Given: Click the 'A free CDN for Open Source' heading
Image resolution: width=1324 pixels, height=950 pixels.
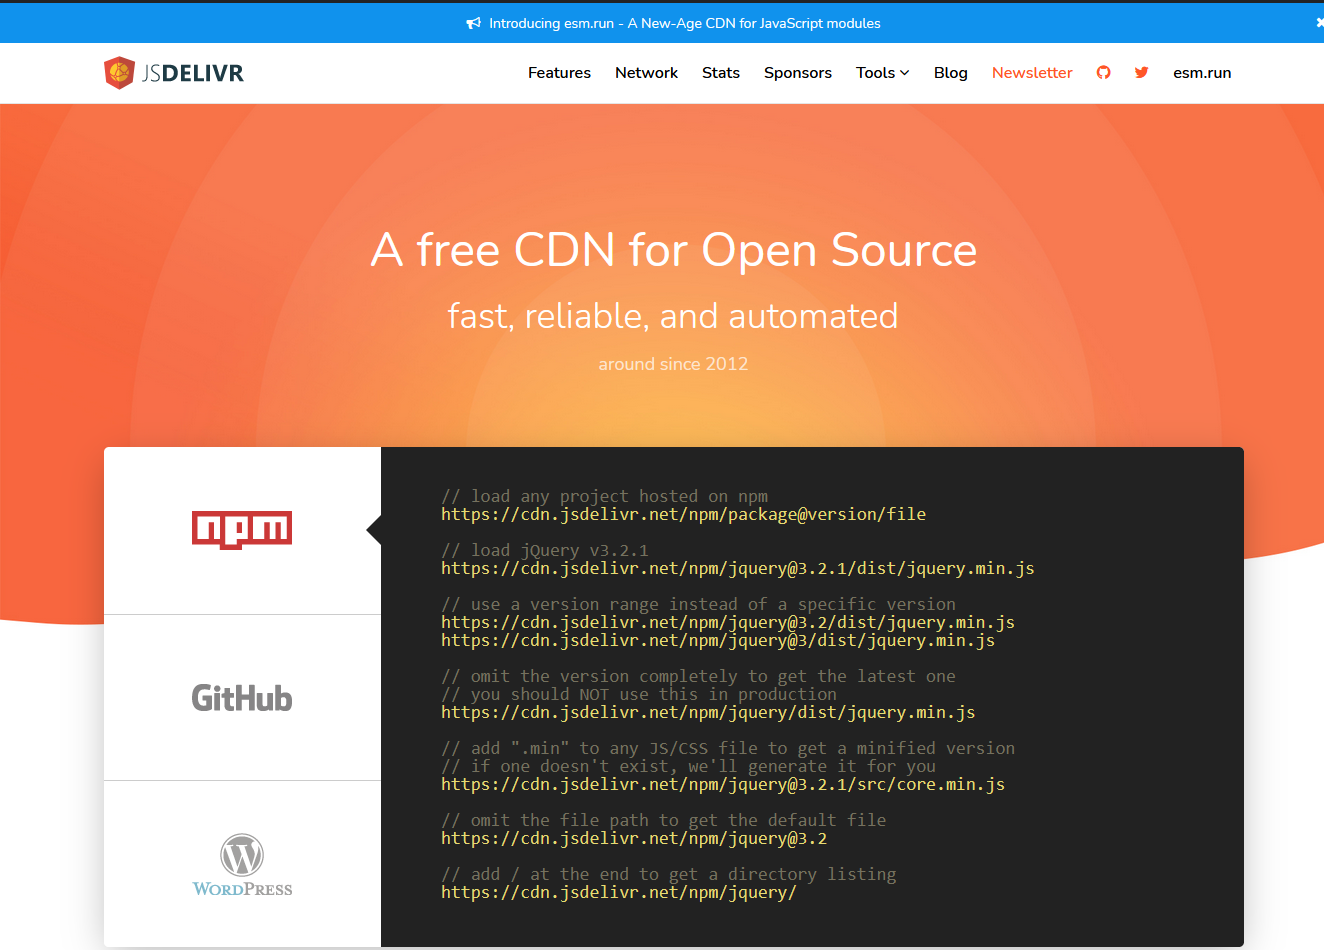Looking at the screenshot, I should tap(674, 250).
